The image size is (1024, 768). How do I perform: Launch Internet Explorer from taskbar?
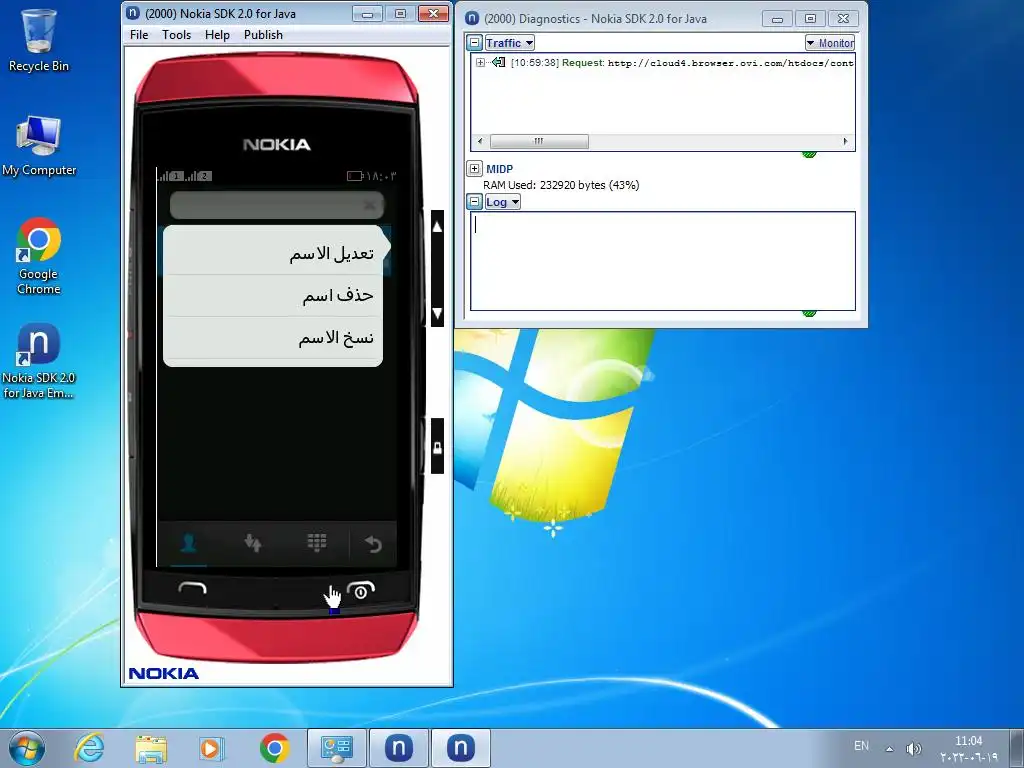(89, 748)
